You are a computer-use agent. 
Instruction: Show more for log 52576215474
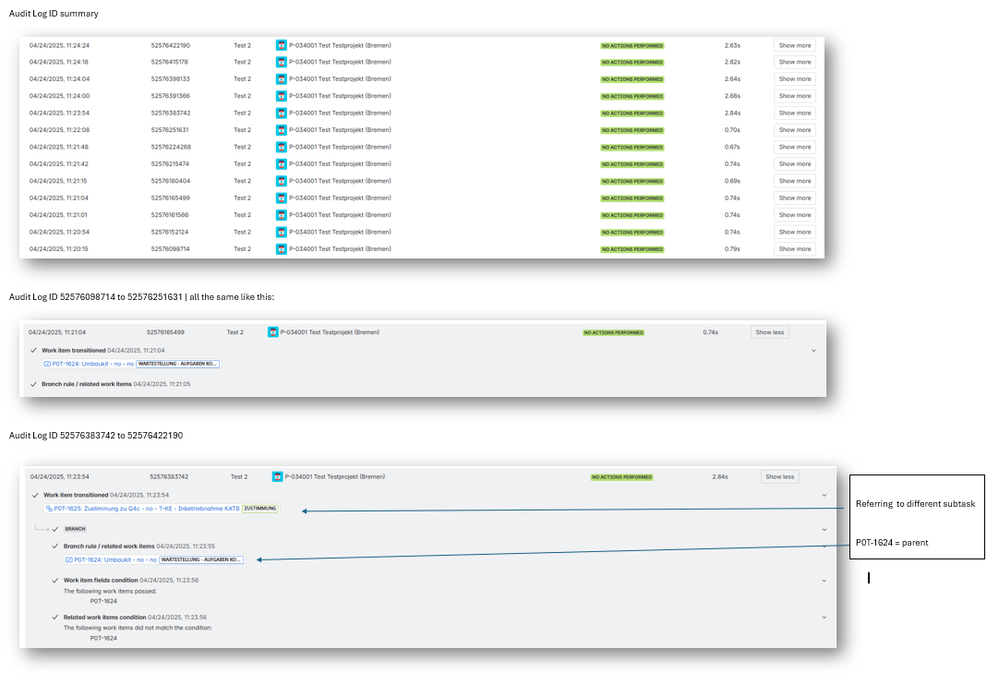point(794,164)
